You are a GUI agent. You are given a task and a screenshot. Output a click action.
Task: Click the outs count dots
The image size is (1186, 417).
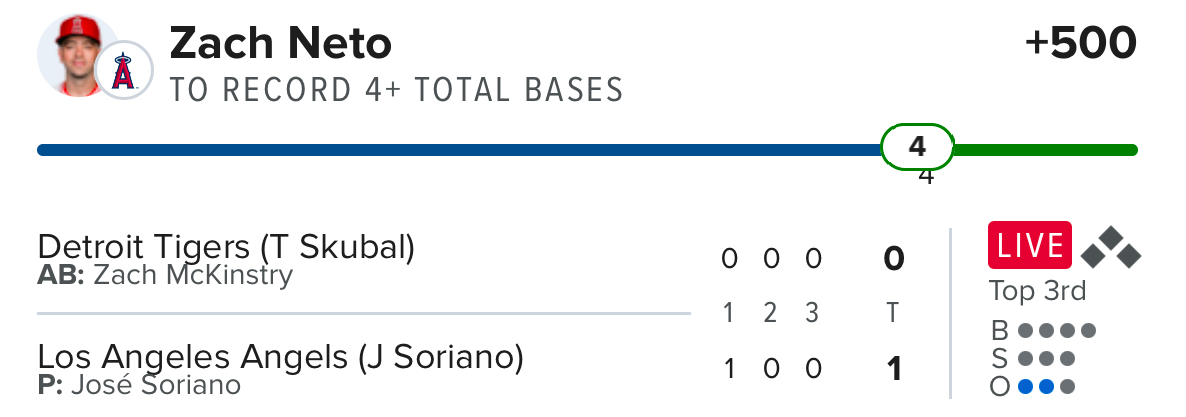pos(1046,387)
